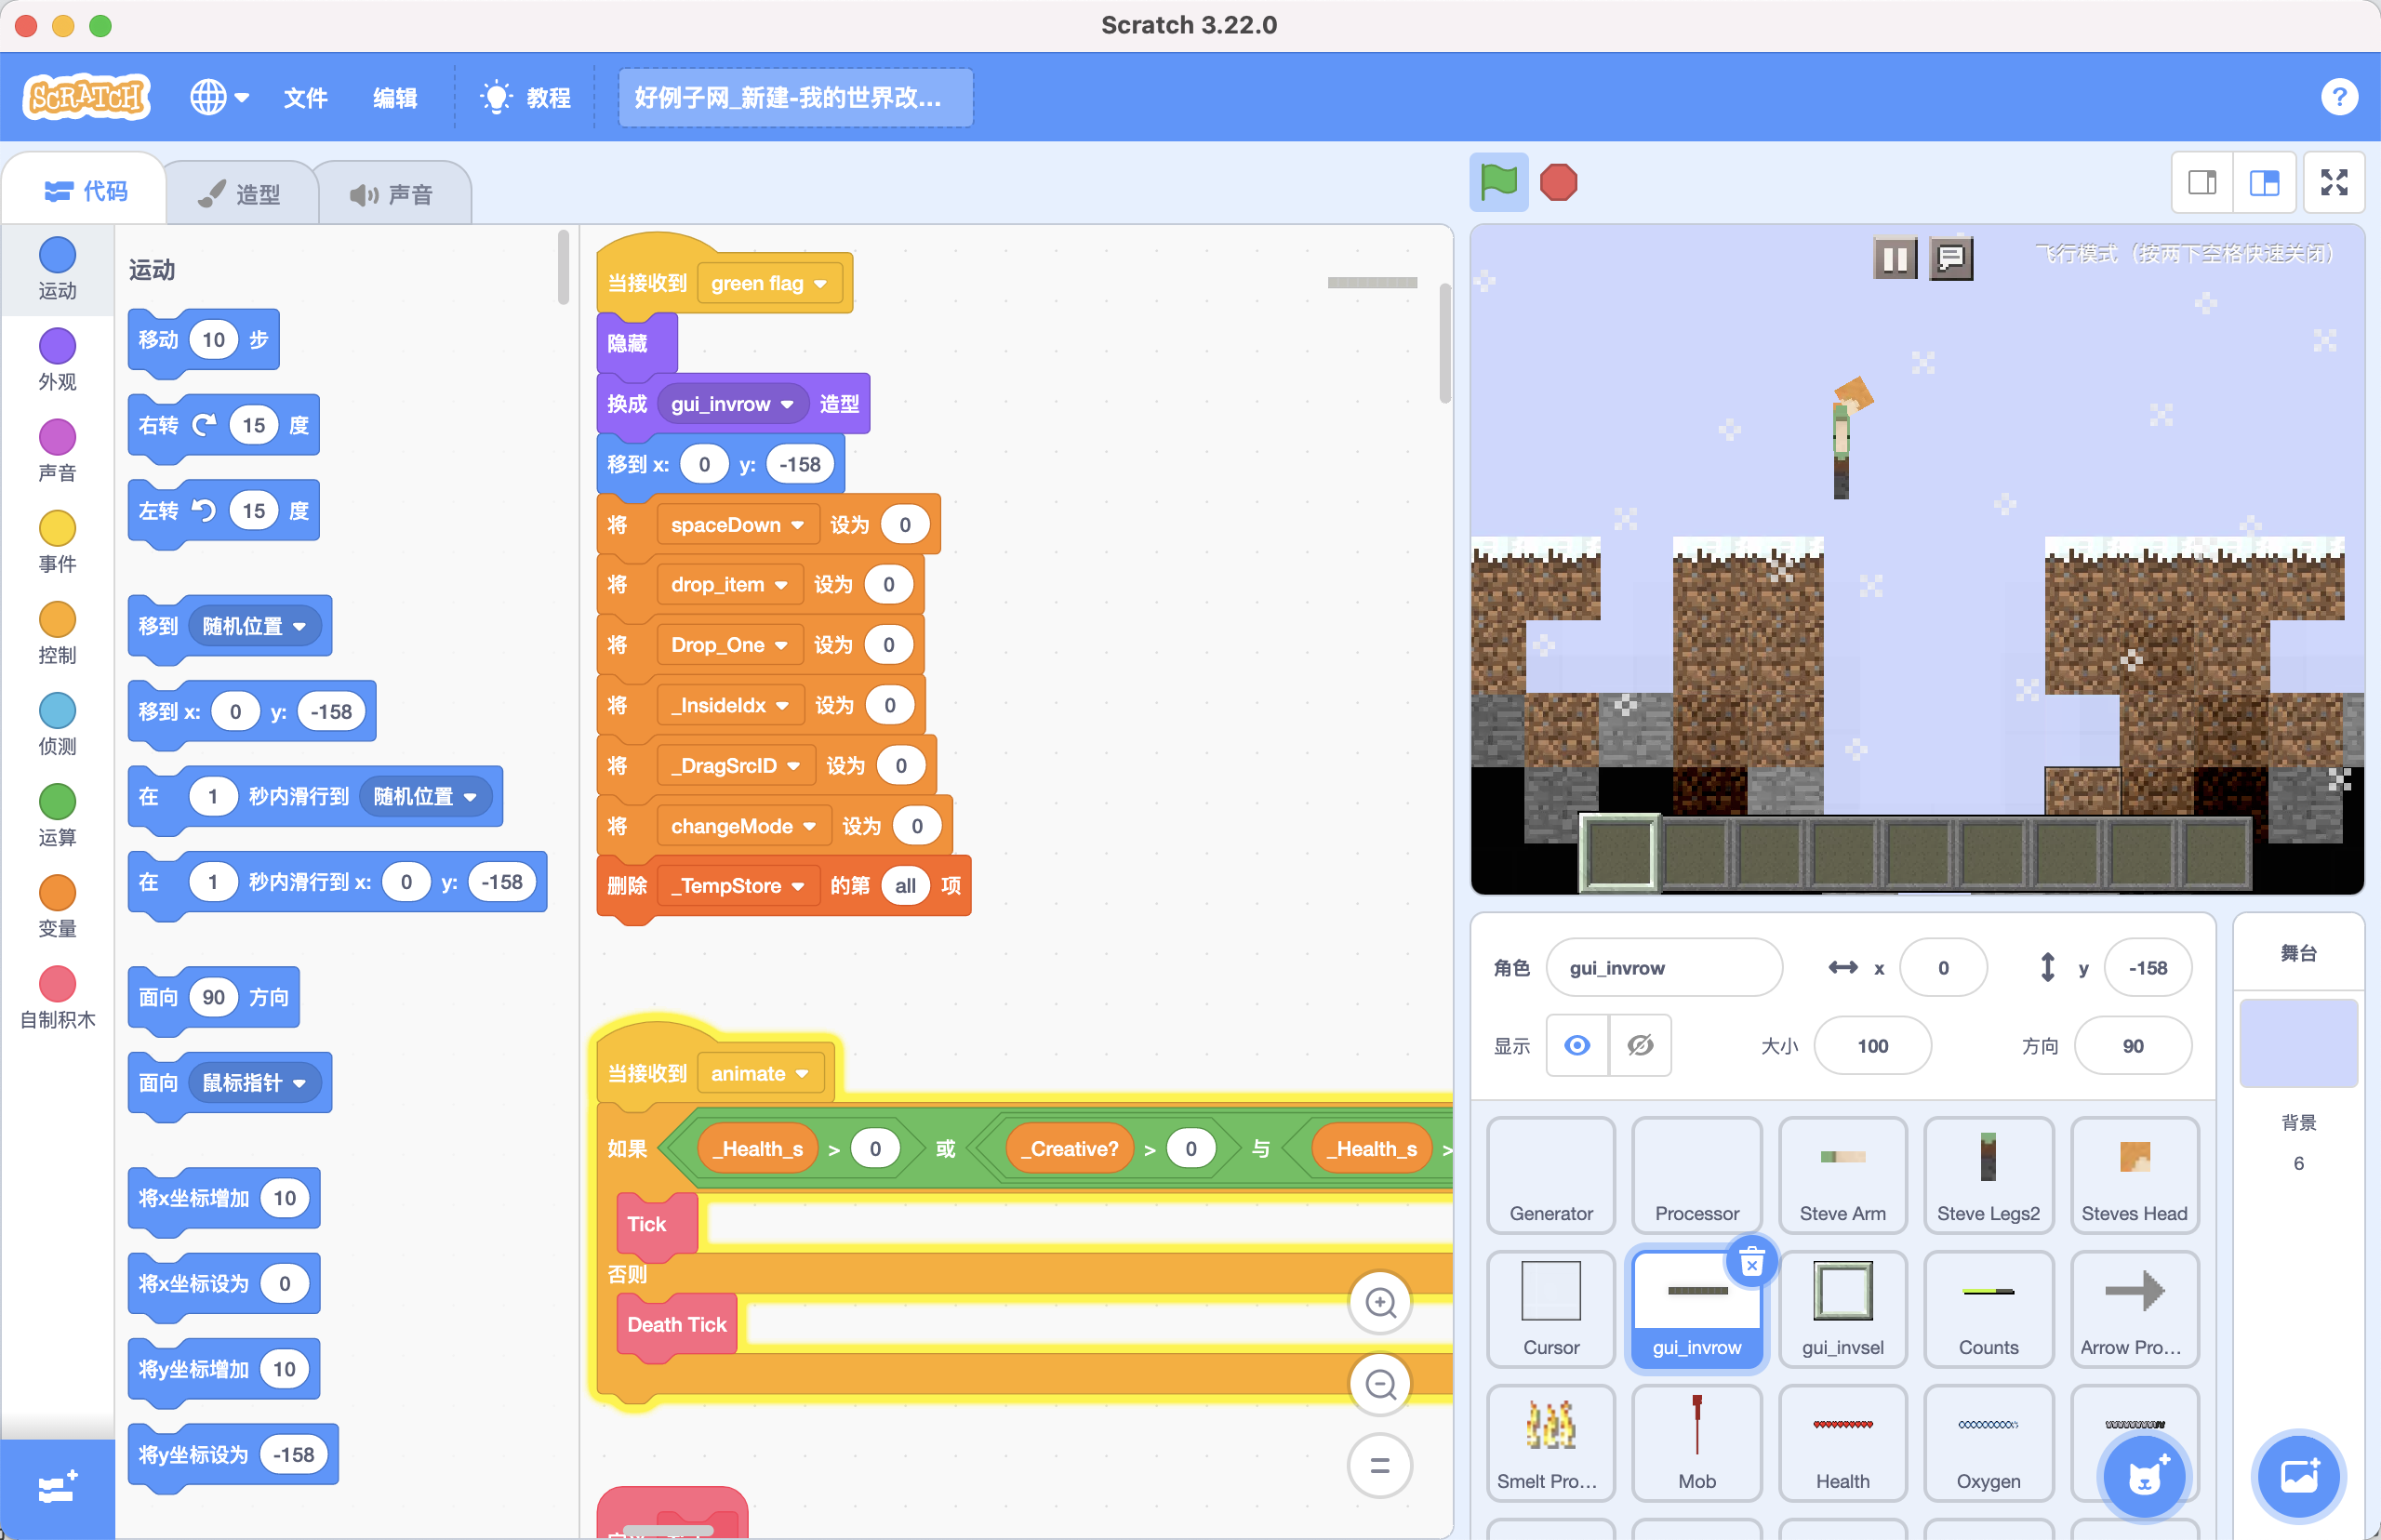Click the sprite x position field
2381x1540 pixels.
1943,967
